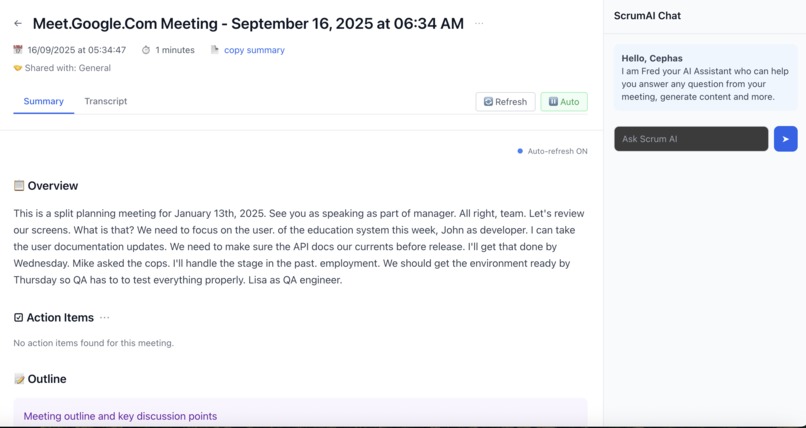
Task: Send the chat message with arrow button
Action: (785, 139)
